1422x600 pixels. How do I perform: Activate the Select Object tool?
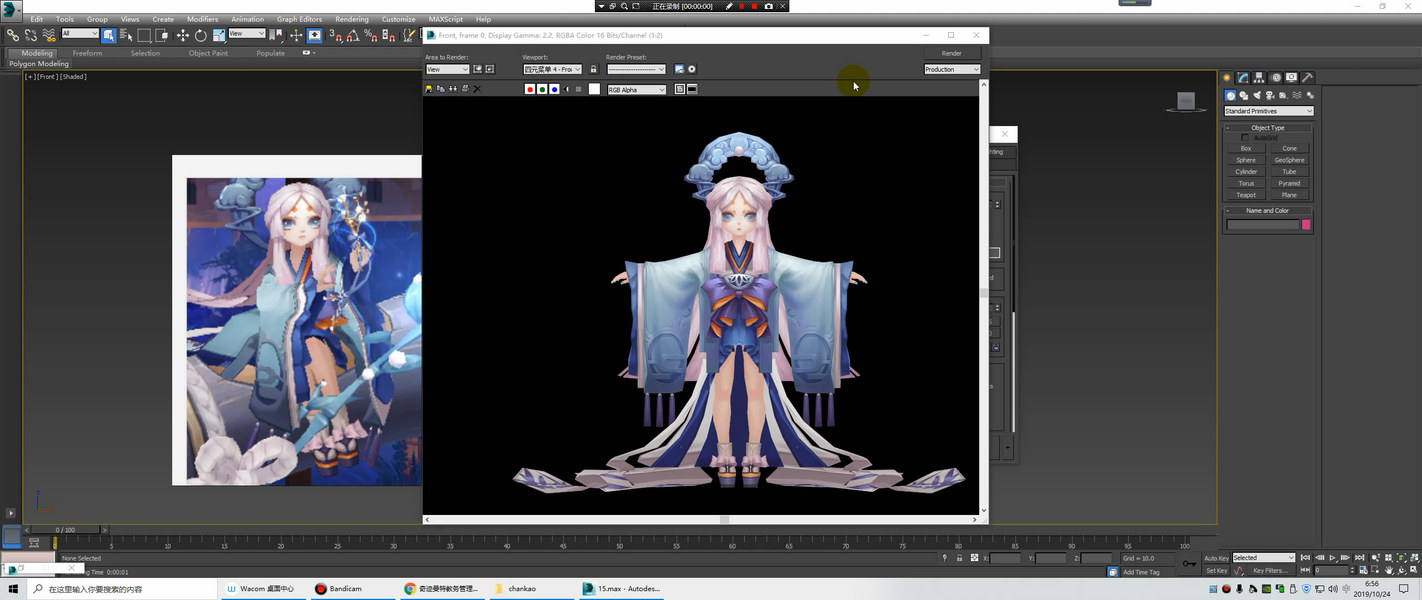pyautogui.click(x=108, y=35)
